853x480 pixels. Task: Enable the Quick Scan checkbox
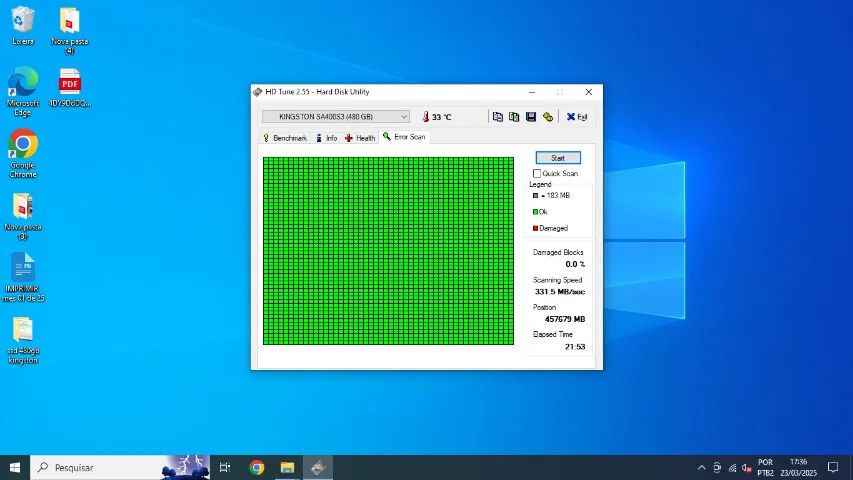pyautogui.click(x=537, y=174)
